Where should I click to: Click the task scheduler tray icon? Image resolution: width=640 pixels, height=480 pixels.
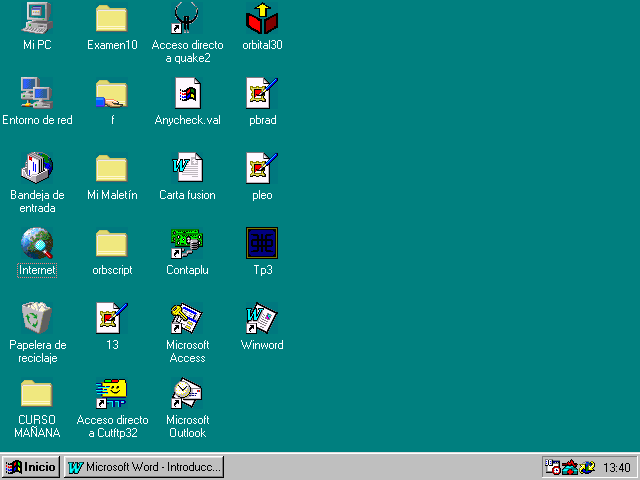click(x=553, y=467)
